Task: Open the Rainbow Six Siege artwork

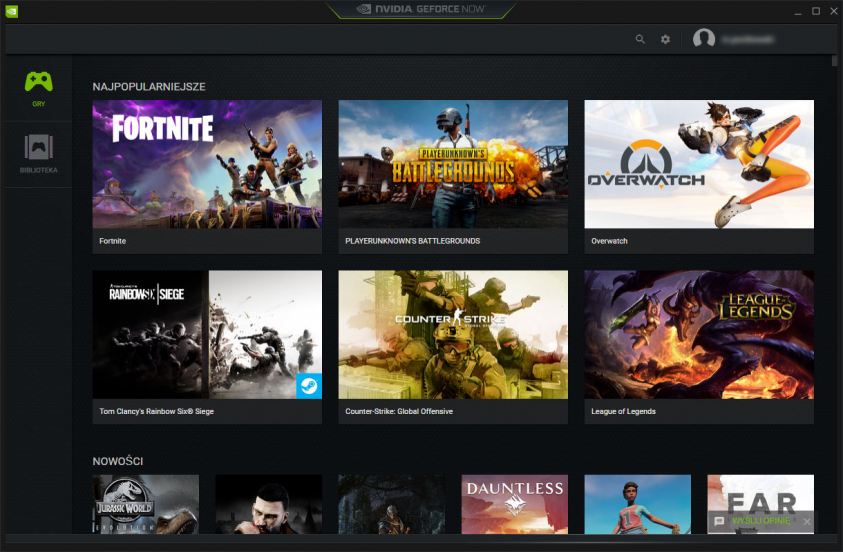Action: click(x=207, y=334)
